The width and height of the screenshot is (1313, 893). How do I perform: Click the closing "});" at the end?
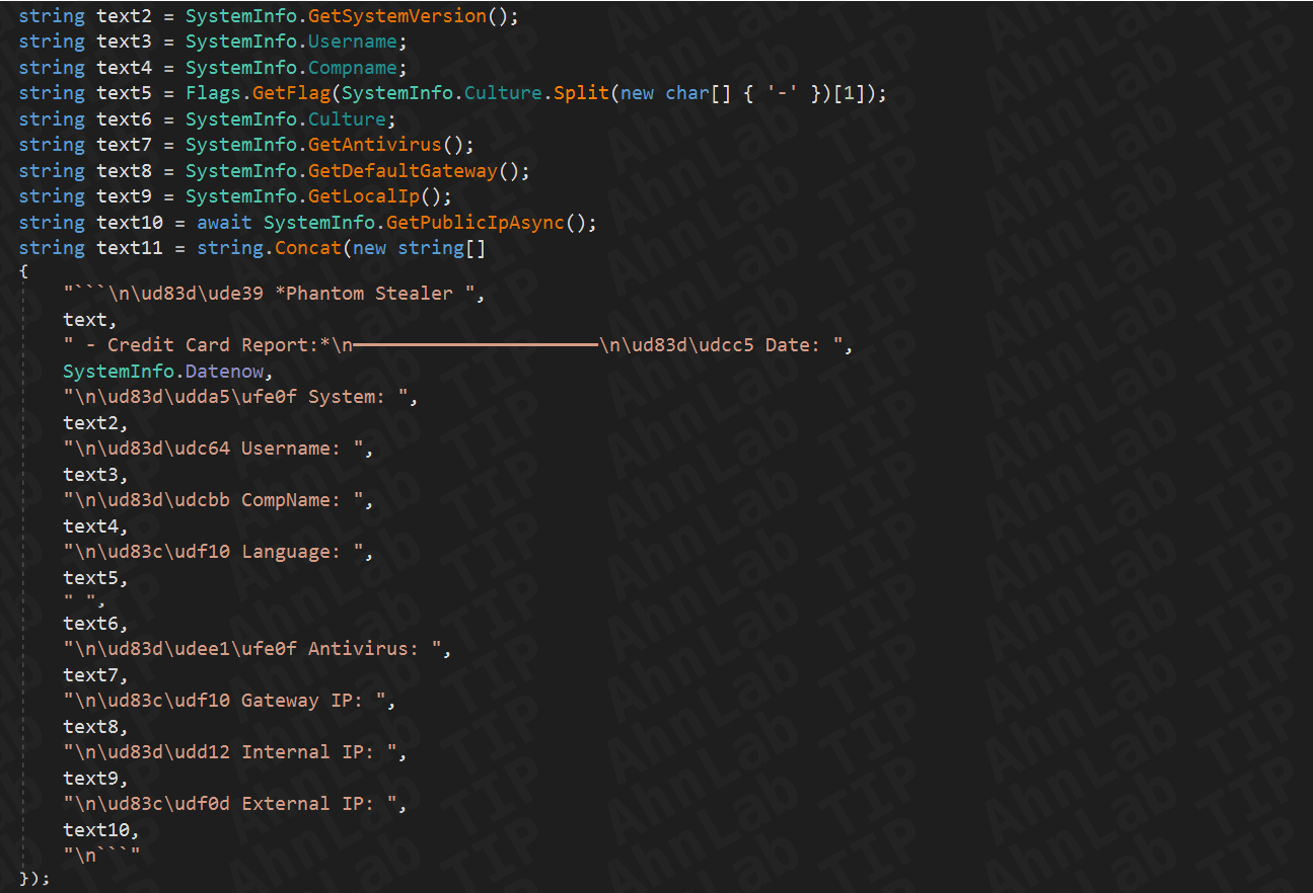36,877
